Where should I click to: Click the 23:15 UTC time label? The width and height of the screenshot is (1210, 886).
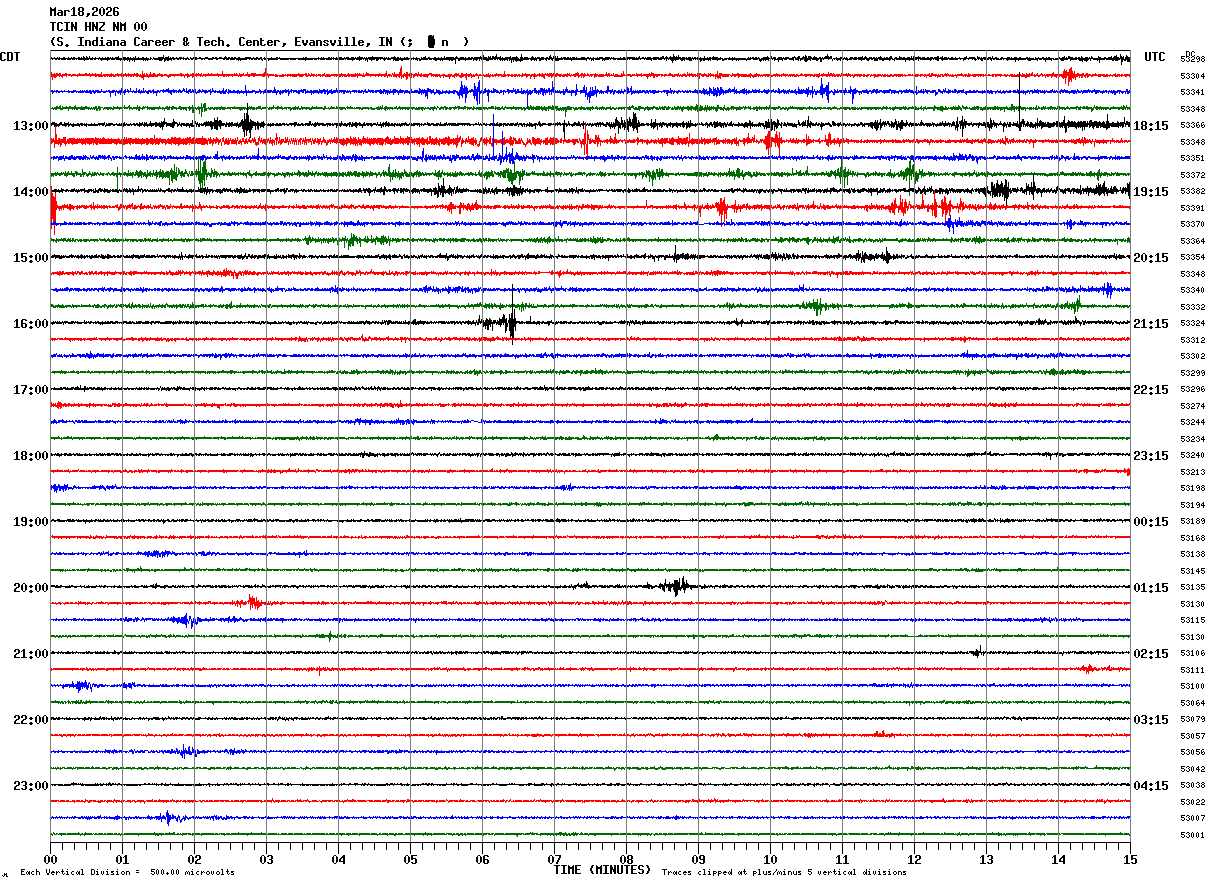pos(1151,456)
